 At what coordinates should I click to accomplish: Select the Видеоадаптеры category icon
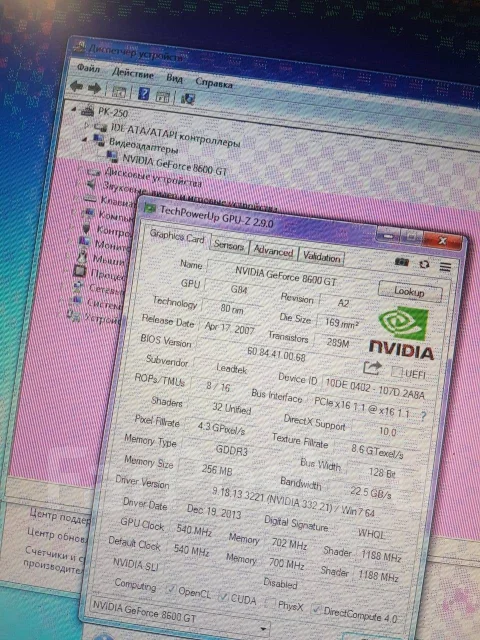pos(99,140)
